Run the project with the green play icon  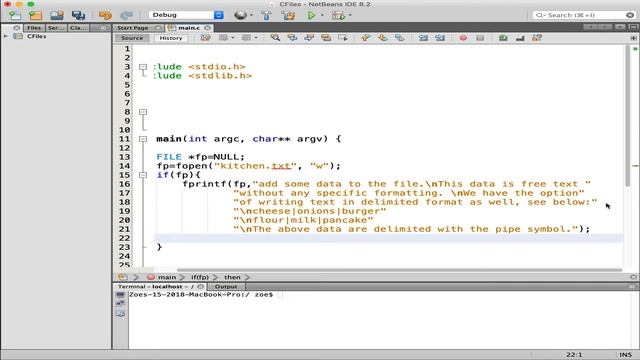[x=311, y=16]
